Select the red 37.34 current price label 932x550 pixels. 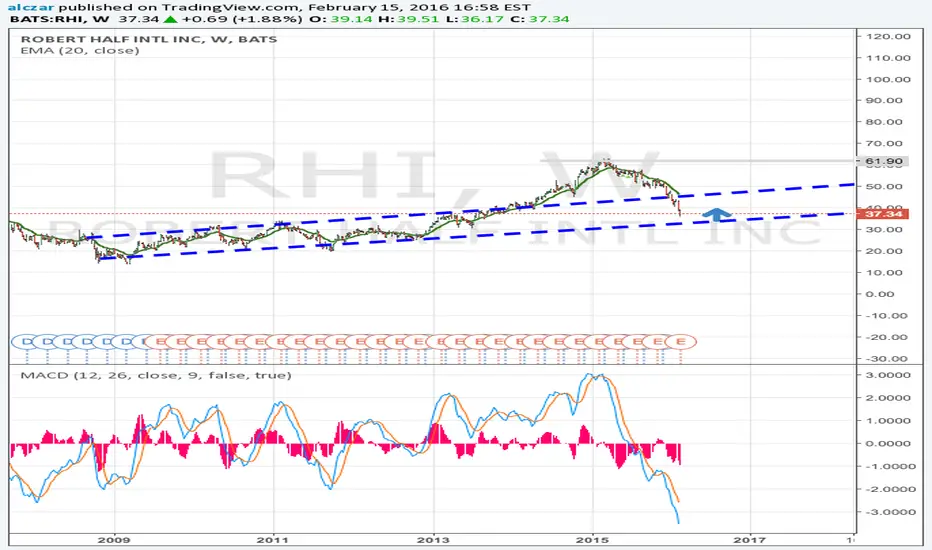point(883,213)
